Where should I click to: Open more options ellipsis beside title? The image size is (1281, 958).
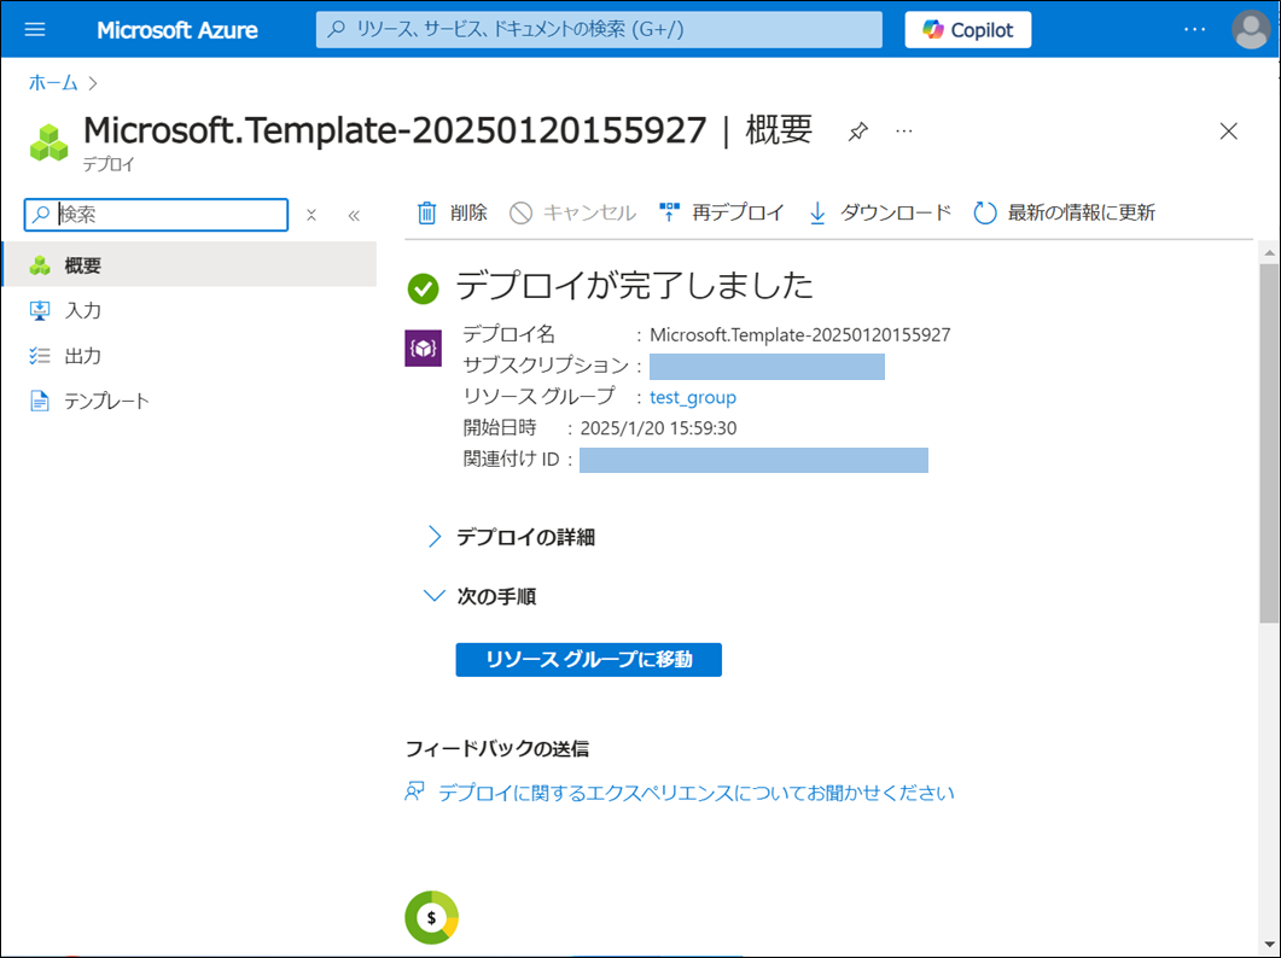(x=904, y=132)
